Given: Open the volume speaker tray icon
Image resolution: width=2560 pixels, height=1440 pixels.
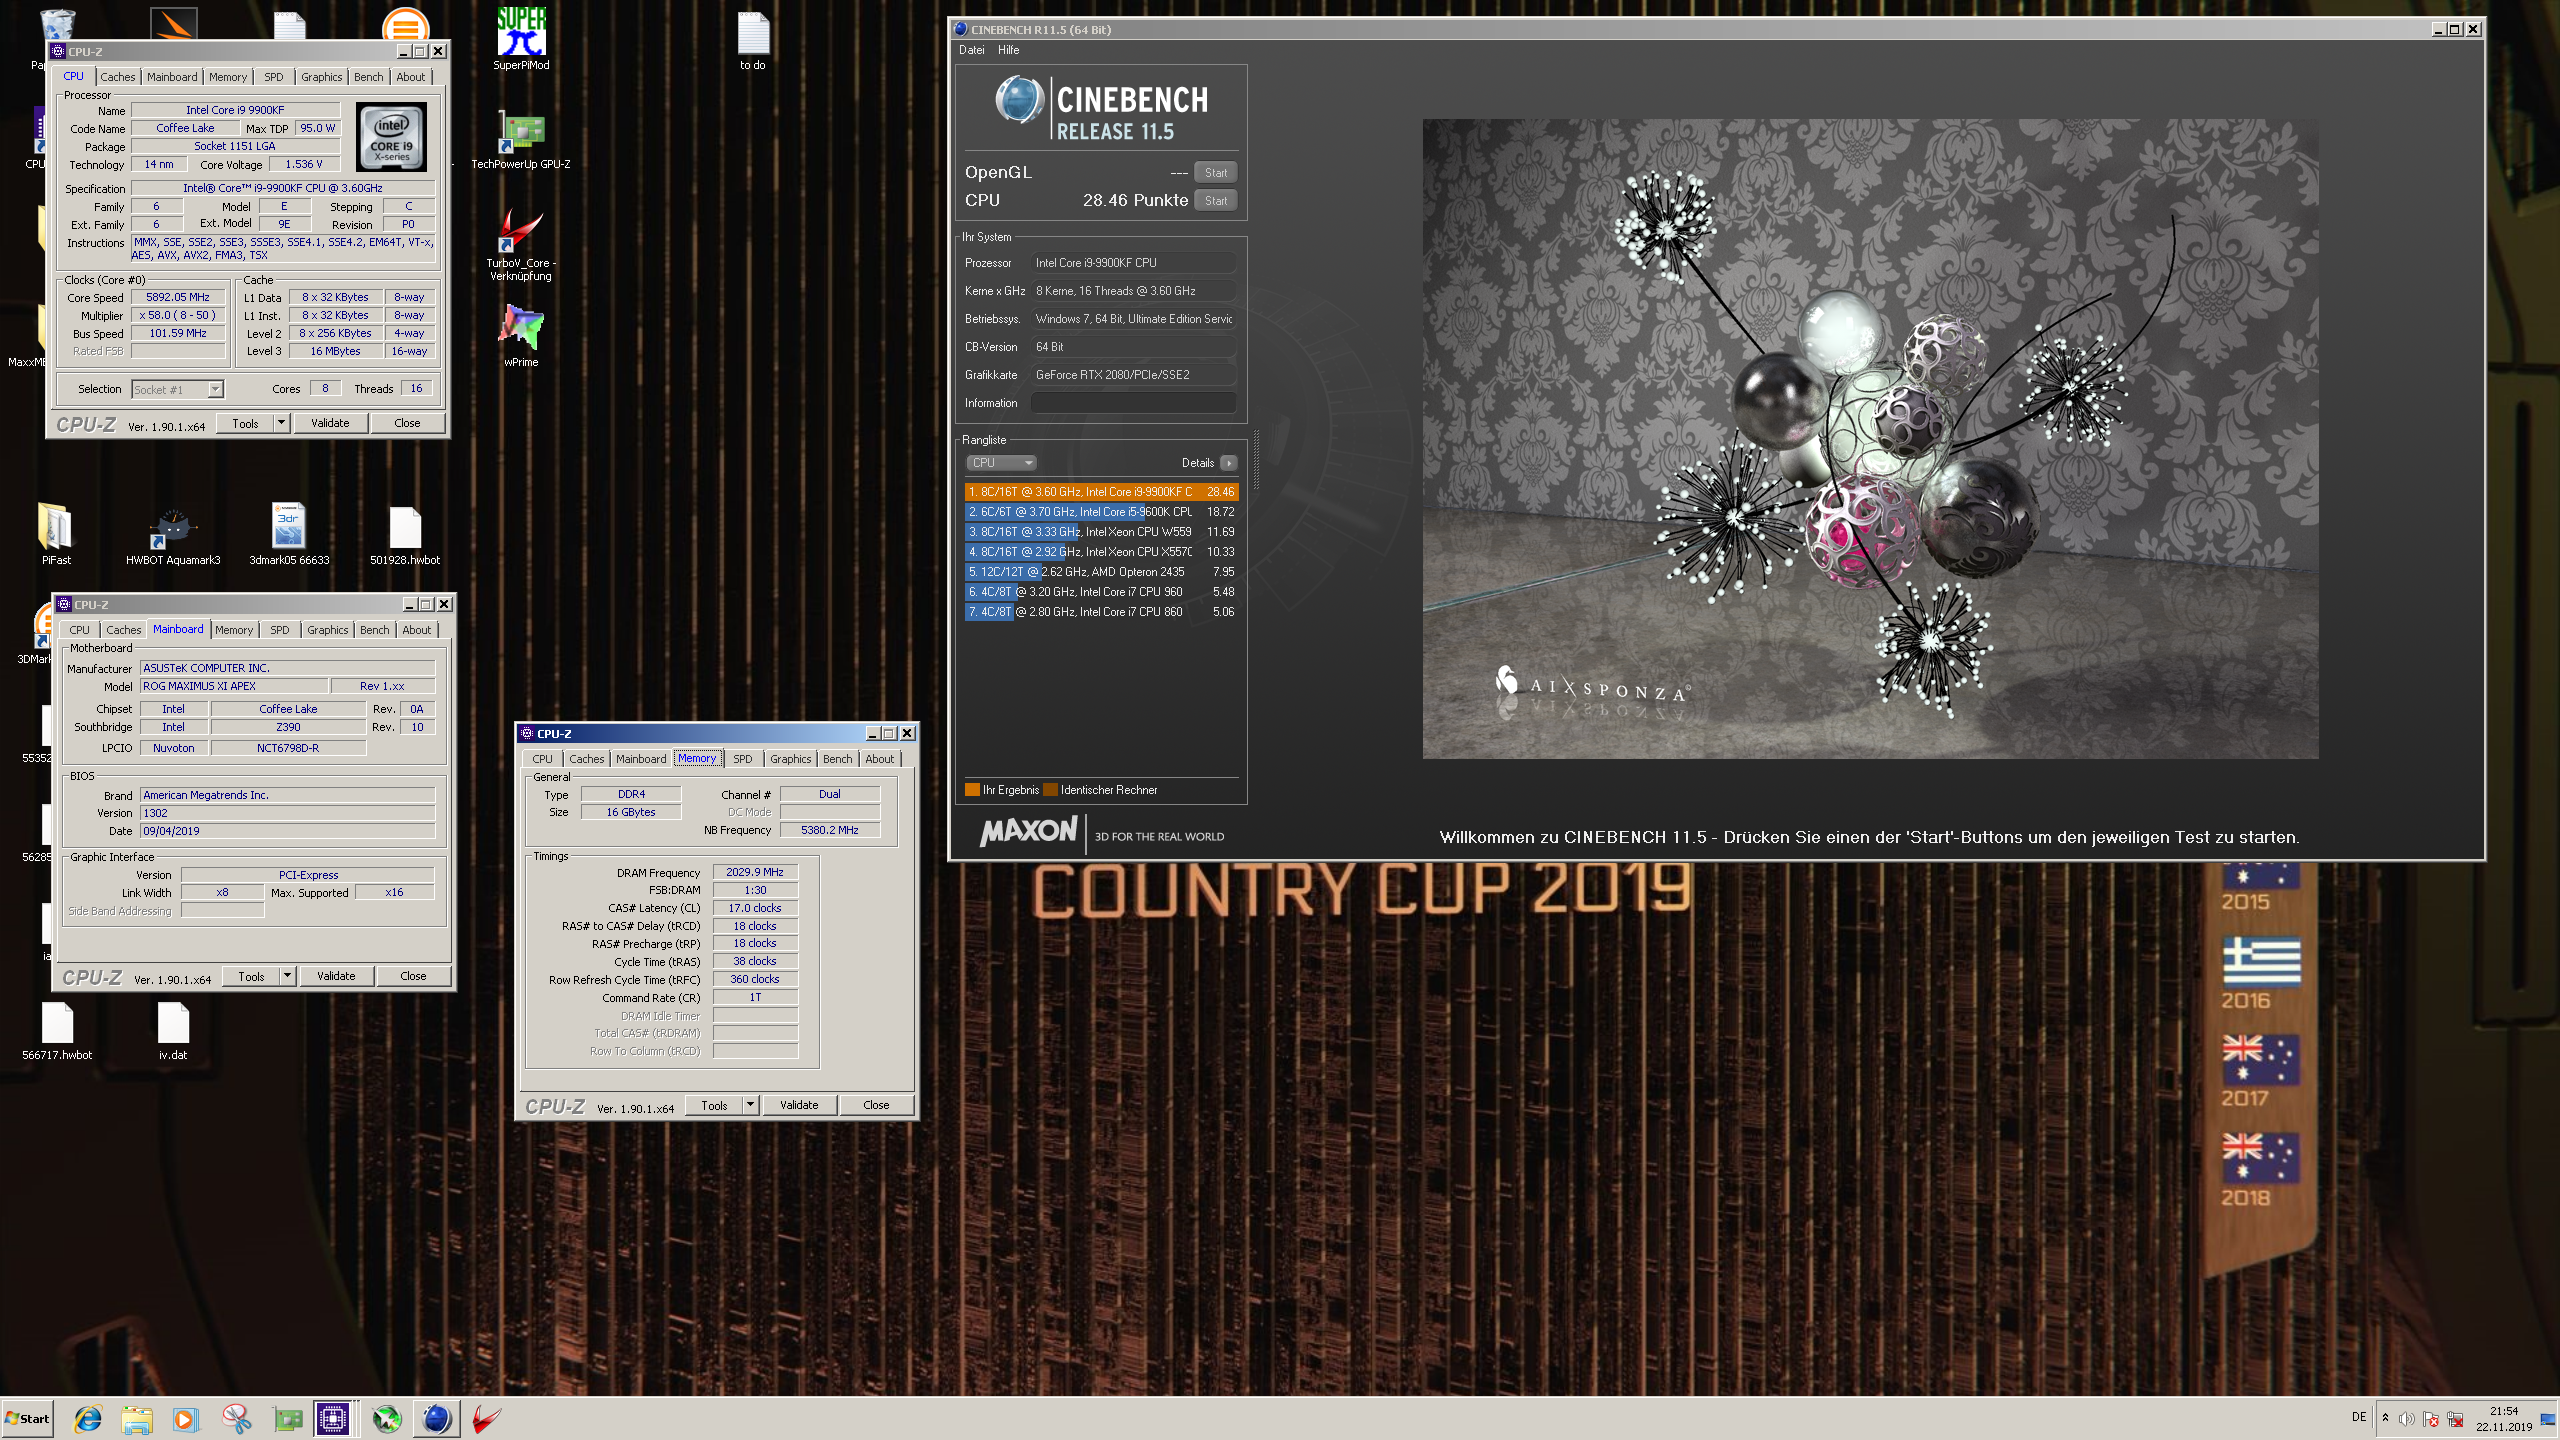Looking at the screenshot, I should coord(2407,1419).
